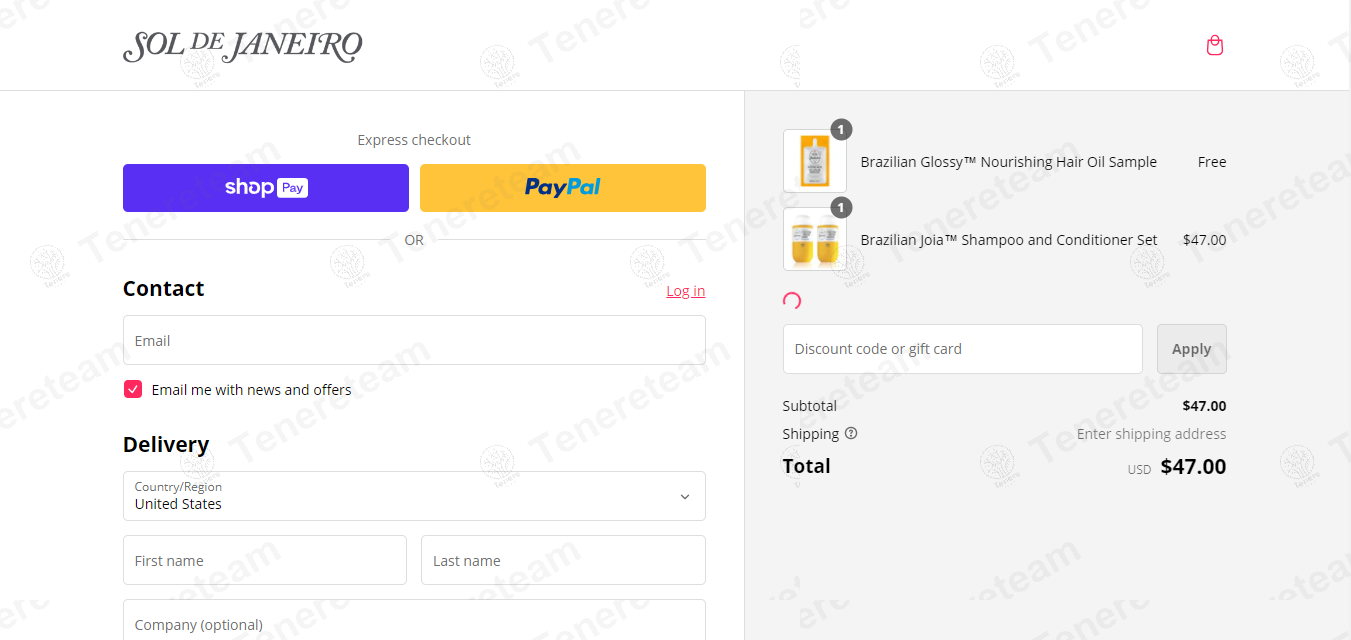The width and height of the screenshot is (1351, 640).
Task: Pay with PayPal express checkout
Action: [x=562, y=188]
